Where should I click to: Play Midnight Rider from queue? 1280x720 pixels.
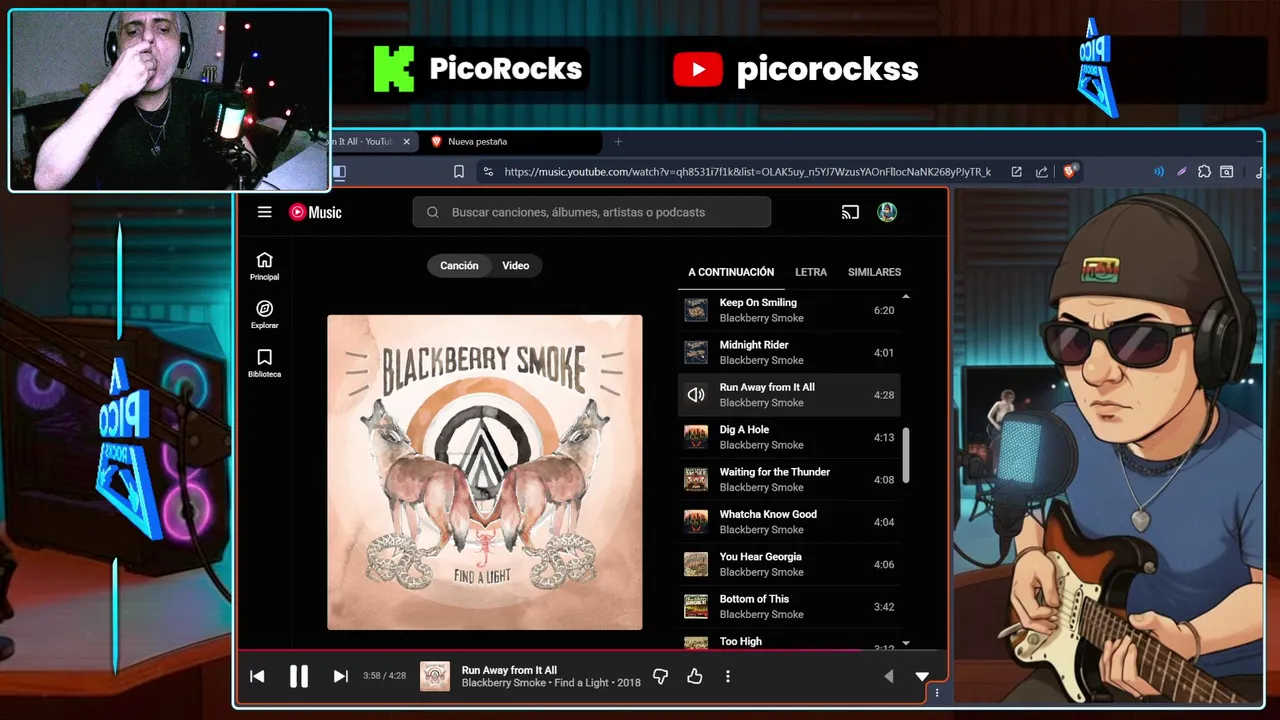(789, 352)
